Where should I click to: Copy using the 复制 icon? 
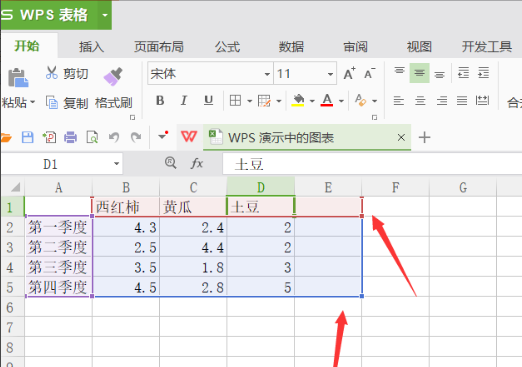coord(52,102)
